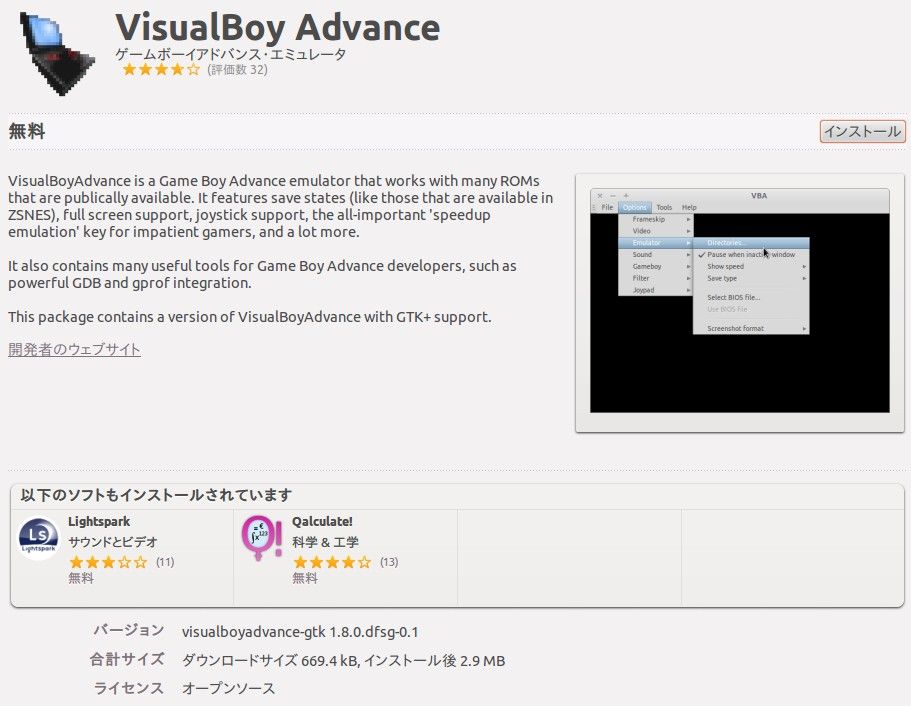Click the (13) review count for Qalculate!

pos(389,562)
